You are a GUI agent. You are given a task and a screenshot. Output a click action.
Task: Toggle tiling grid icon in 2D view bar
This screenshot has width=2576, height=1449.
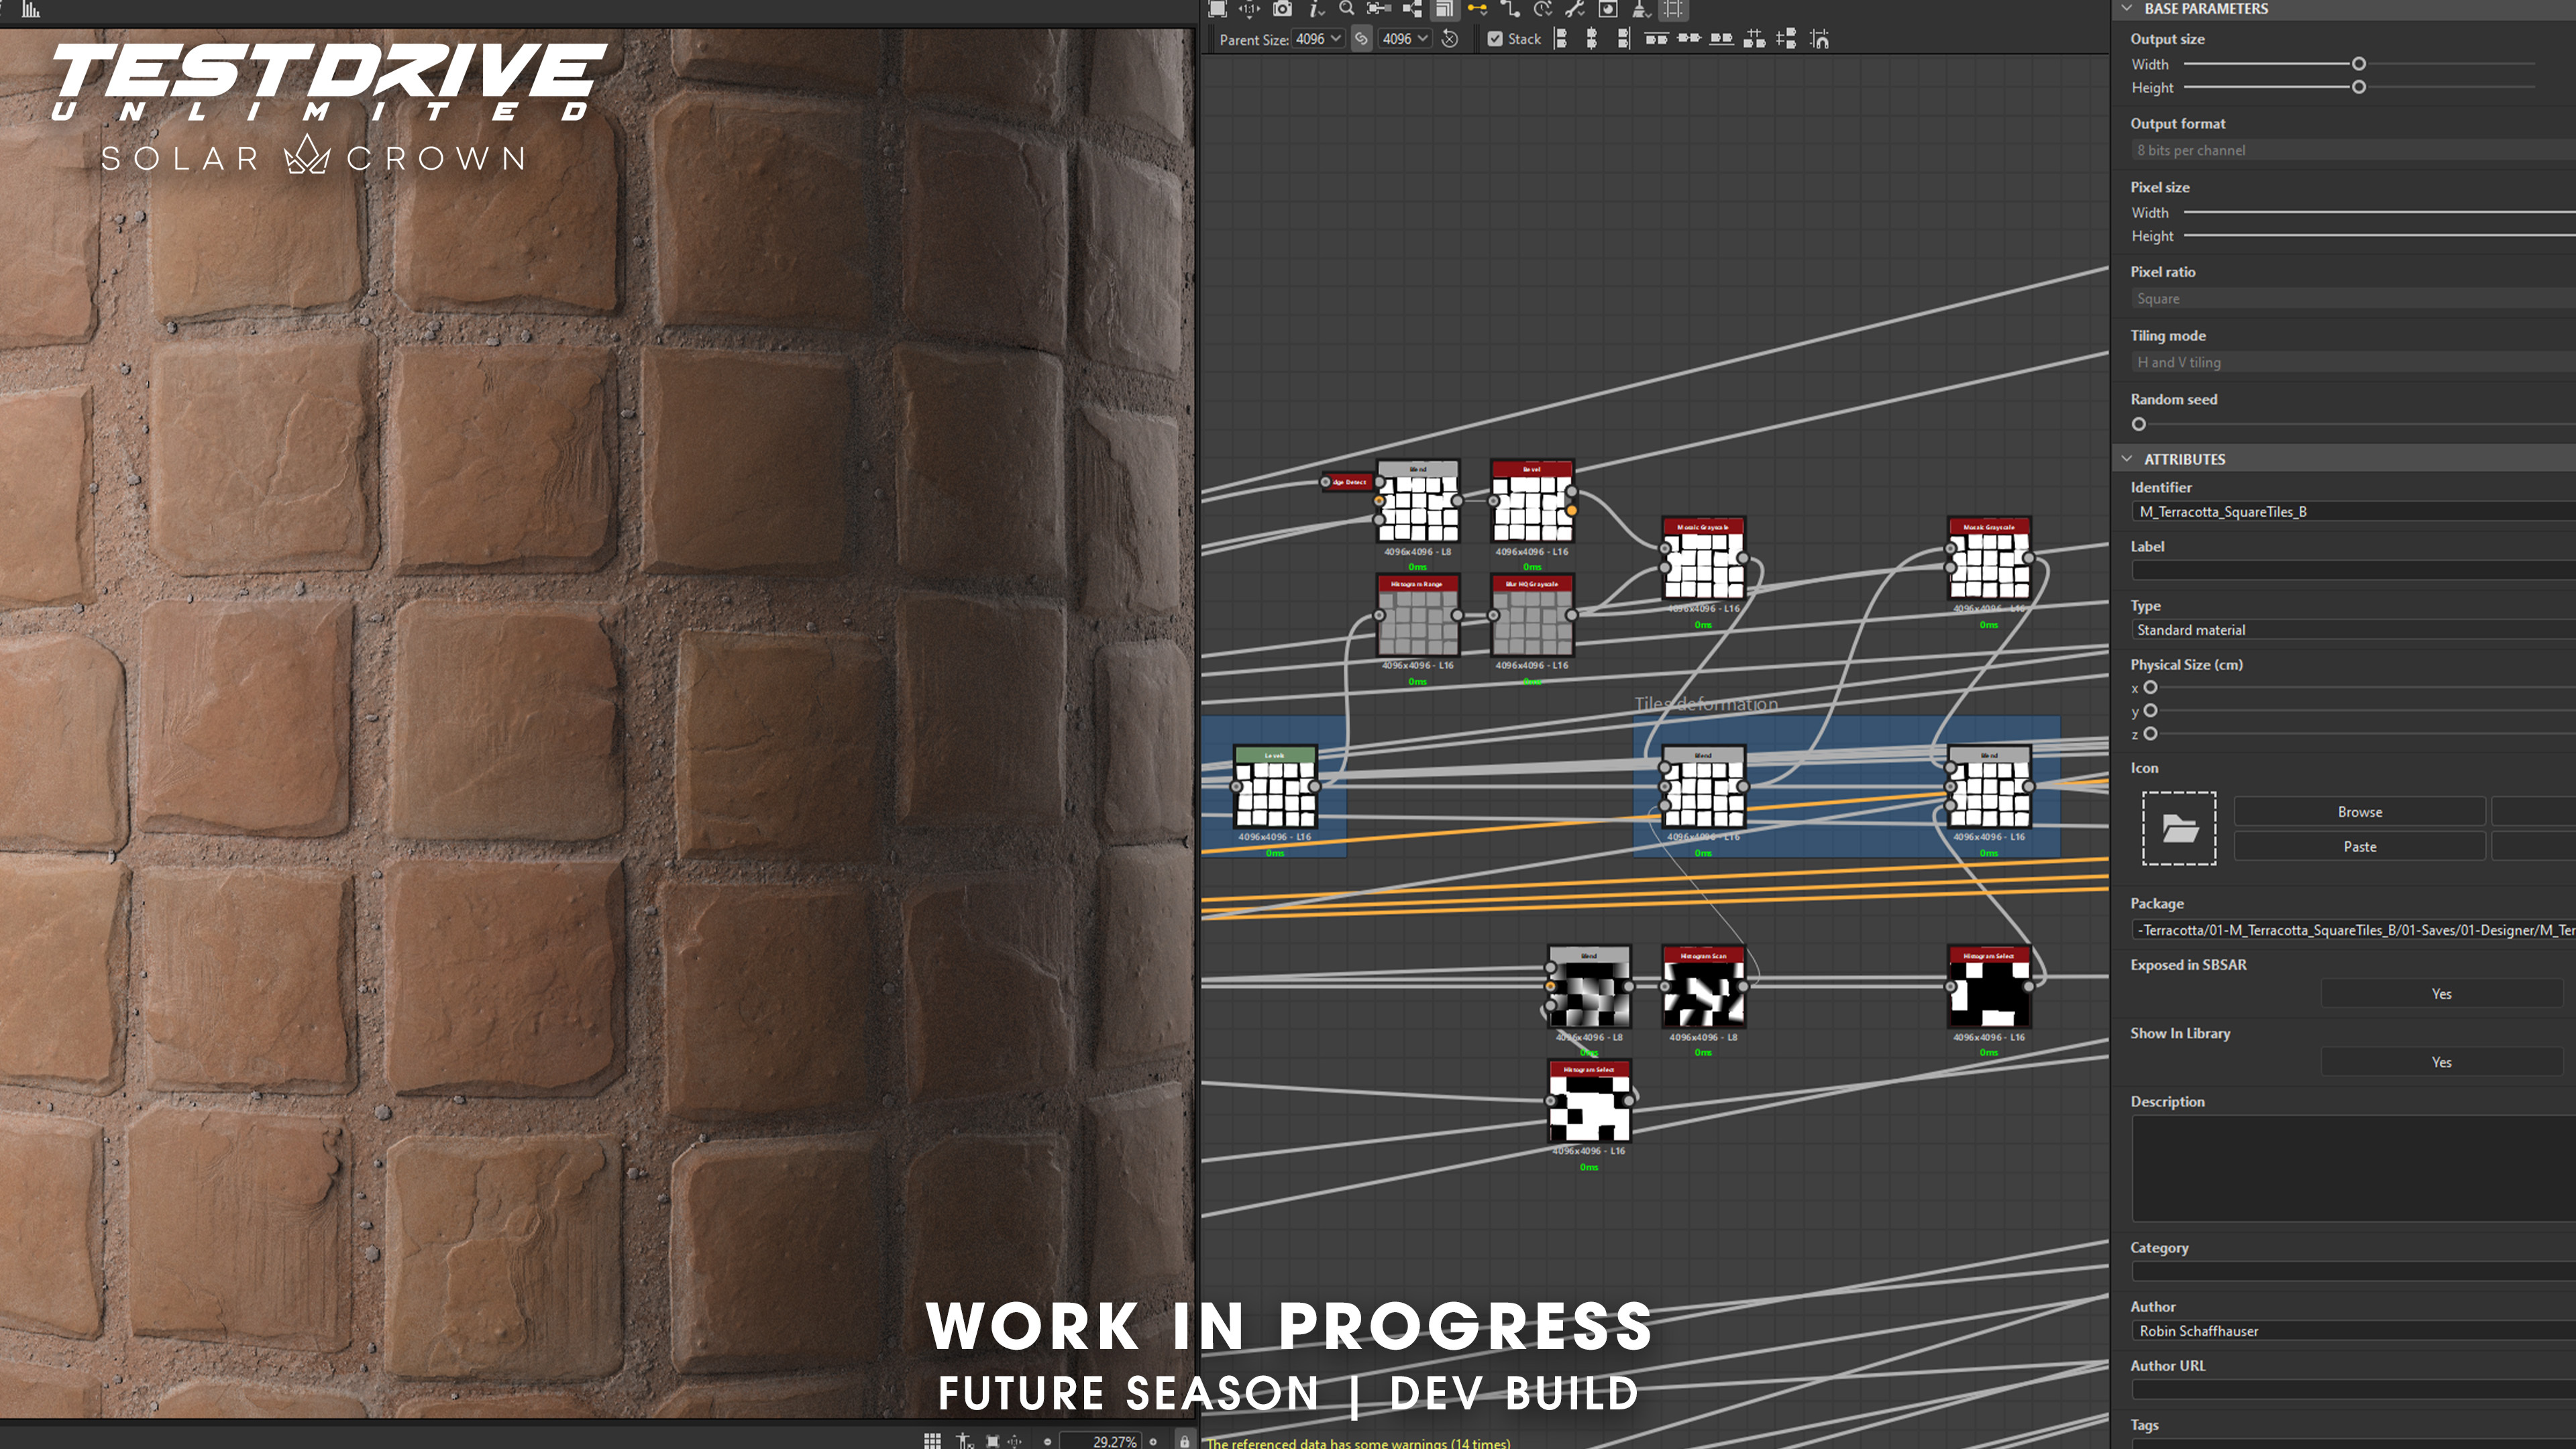tap(932, 1440)
